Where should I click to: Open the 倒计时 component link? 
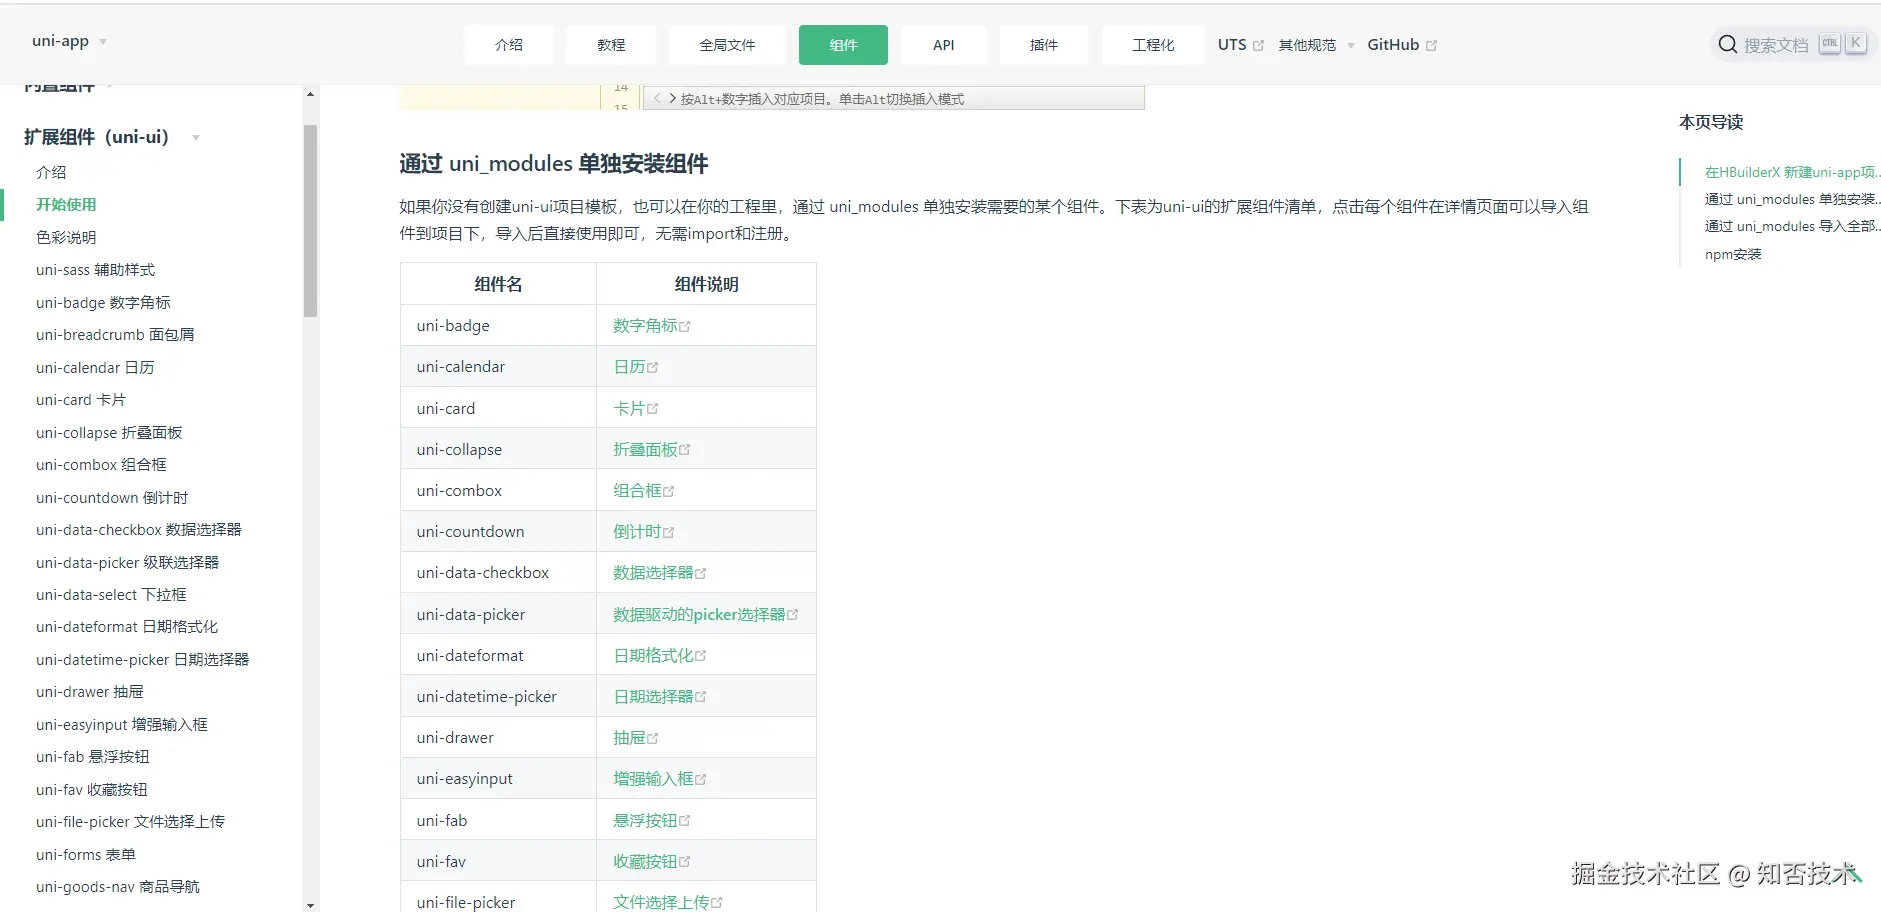click(x=643, y=532)
